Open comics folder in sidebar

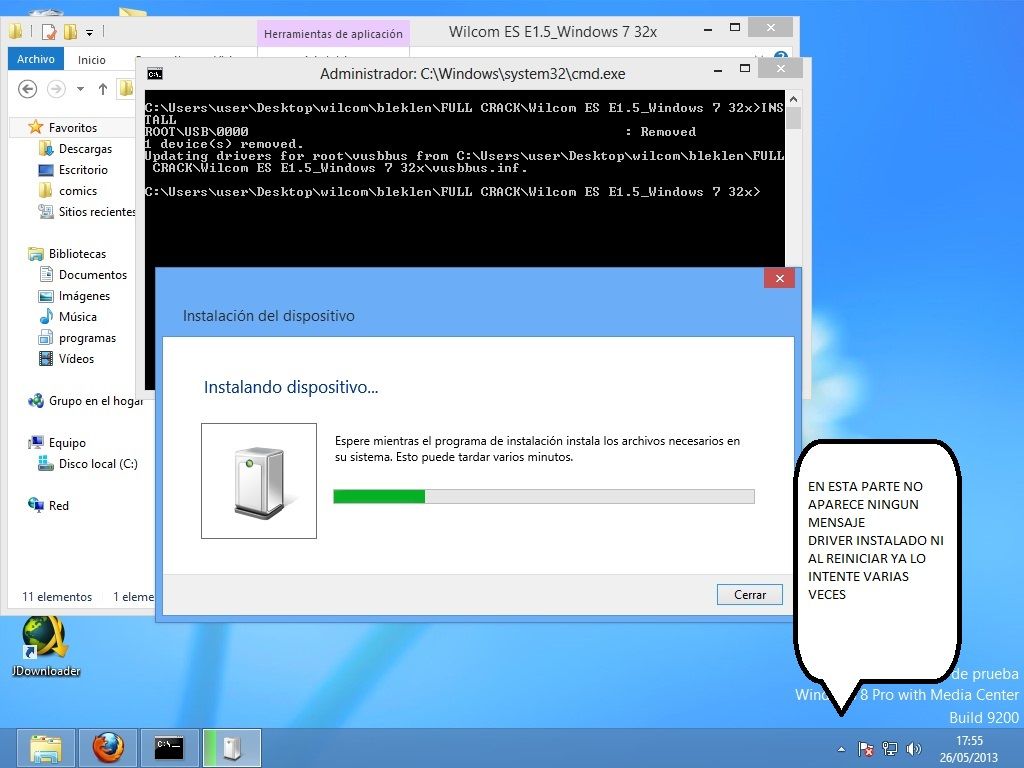coord(78,191)
